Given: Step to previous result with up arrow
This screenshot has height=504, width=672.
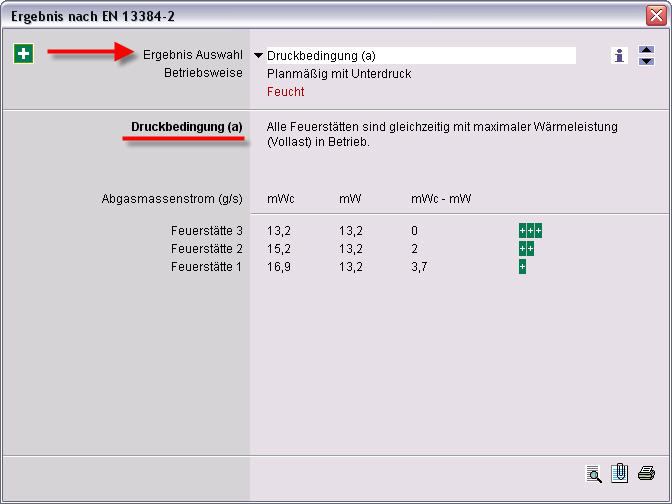Looking at the screenshot, I should tap(646, 51).
